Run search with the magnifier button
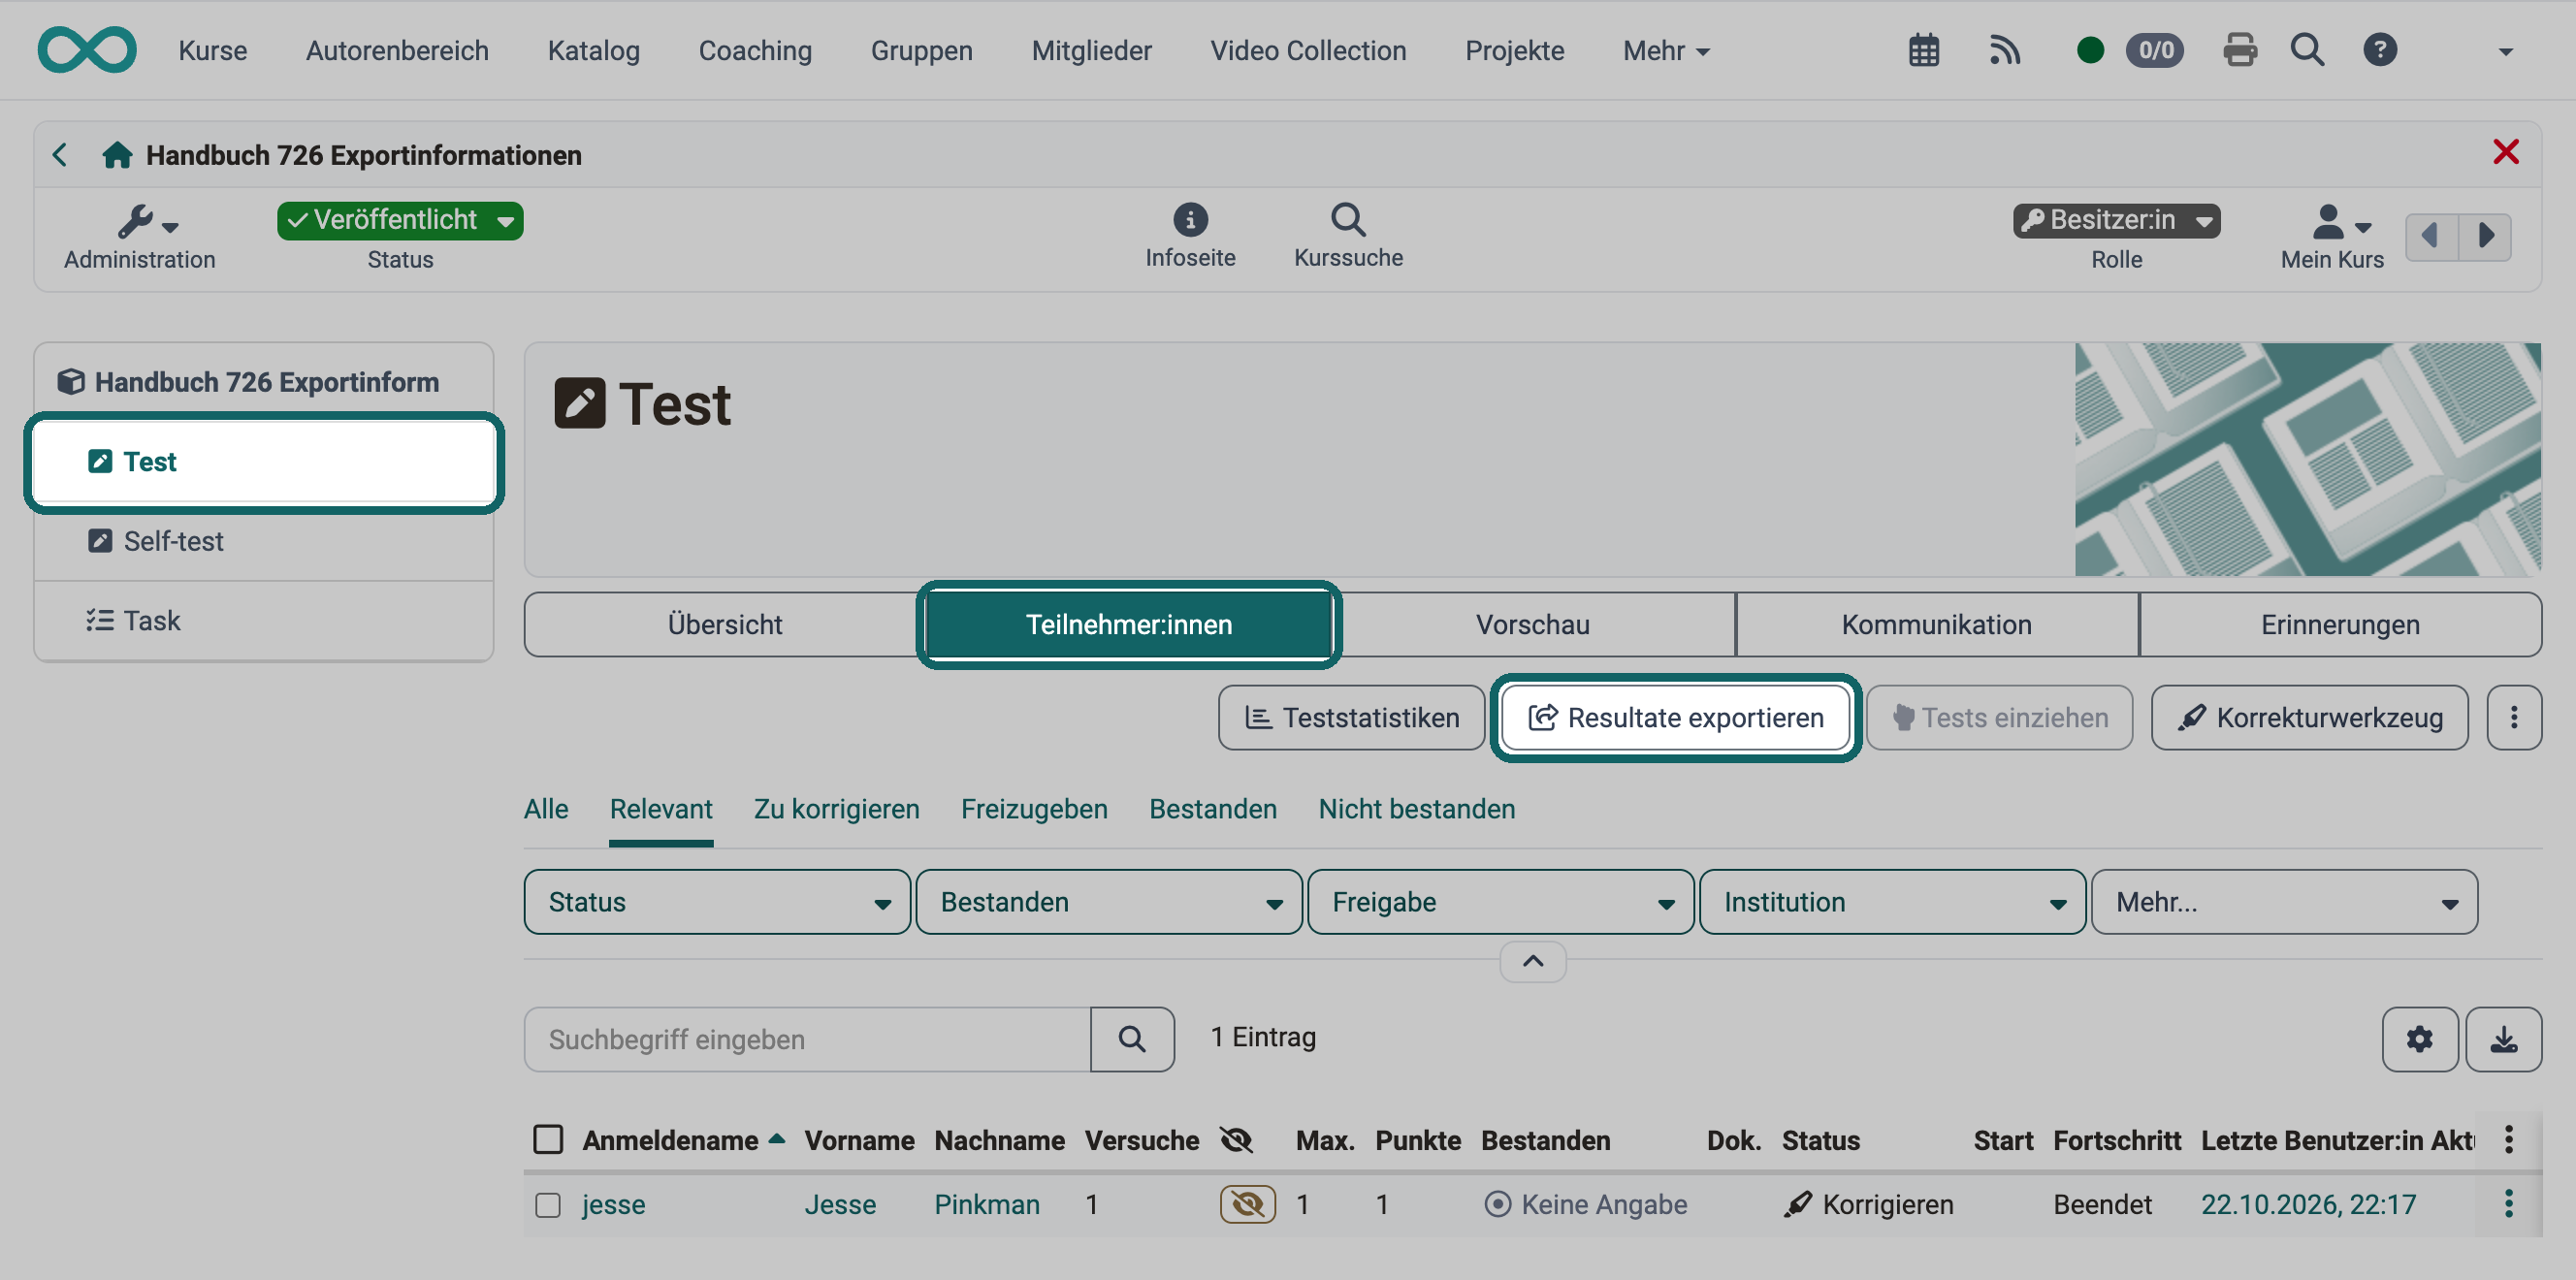The height and width of the screenshot is (1280, 2576). click(x=1132, y=1039)
